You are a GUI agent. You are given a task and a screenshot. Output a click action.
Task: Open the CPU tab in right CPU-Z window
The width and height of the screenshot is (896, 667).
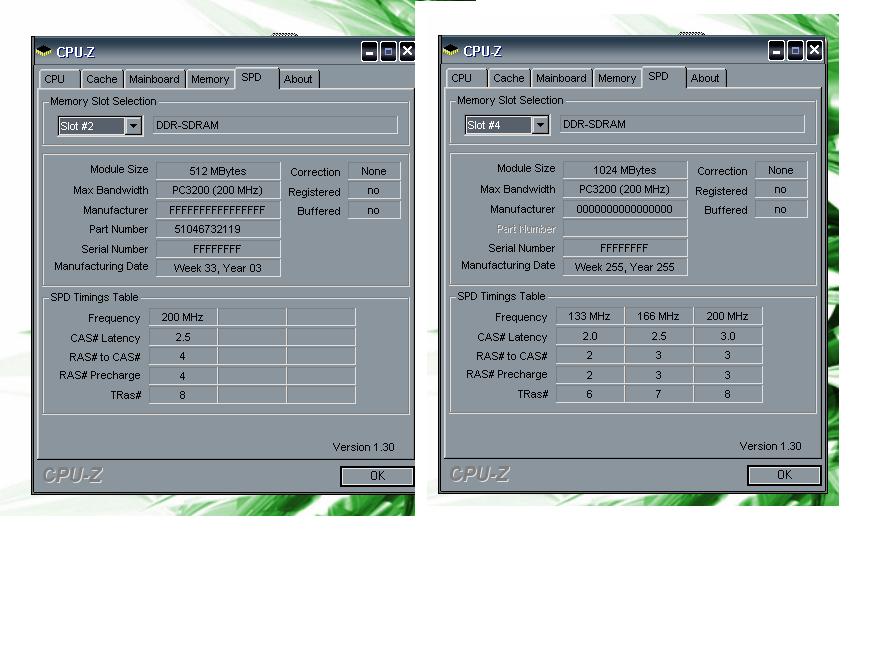(466, 78)
